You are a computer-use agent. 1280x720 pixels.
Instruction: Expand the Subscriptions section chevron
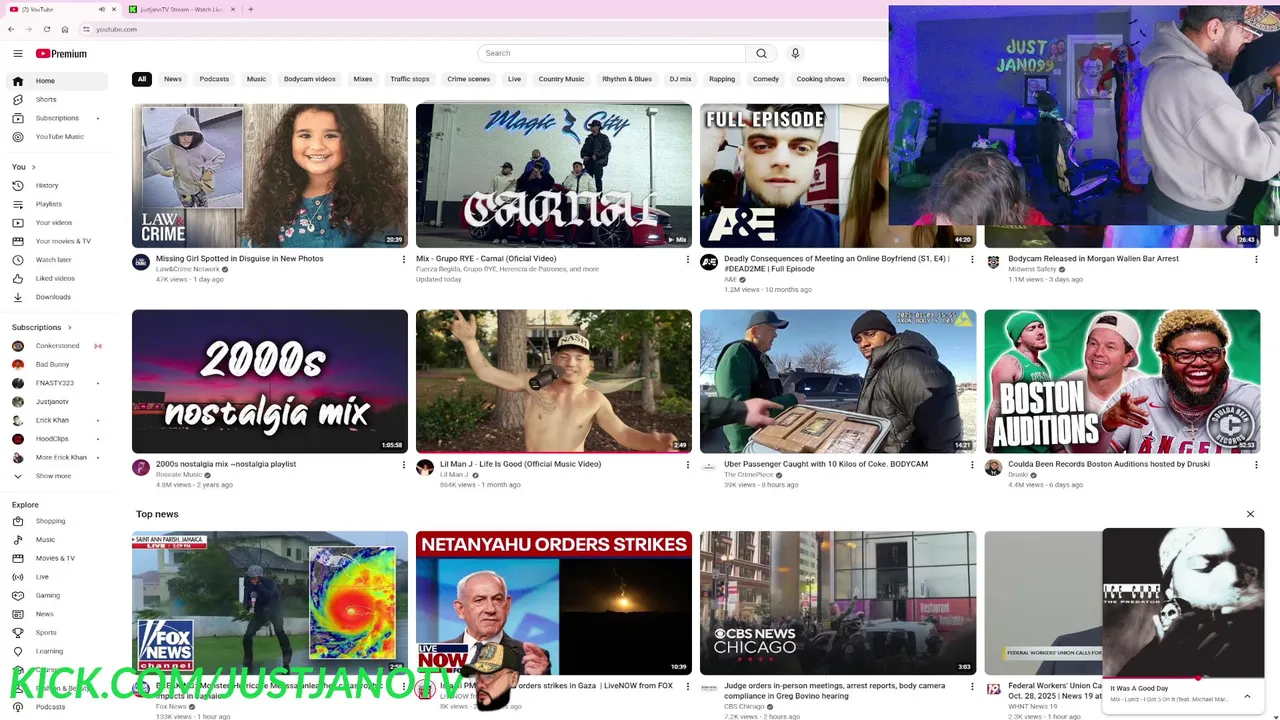click(69, 327)
